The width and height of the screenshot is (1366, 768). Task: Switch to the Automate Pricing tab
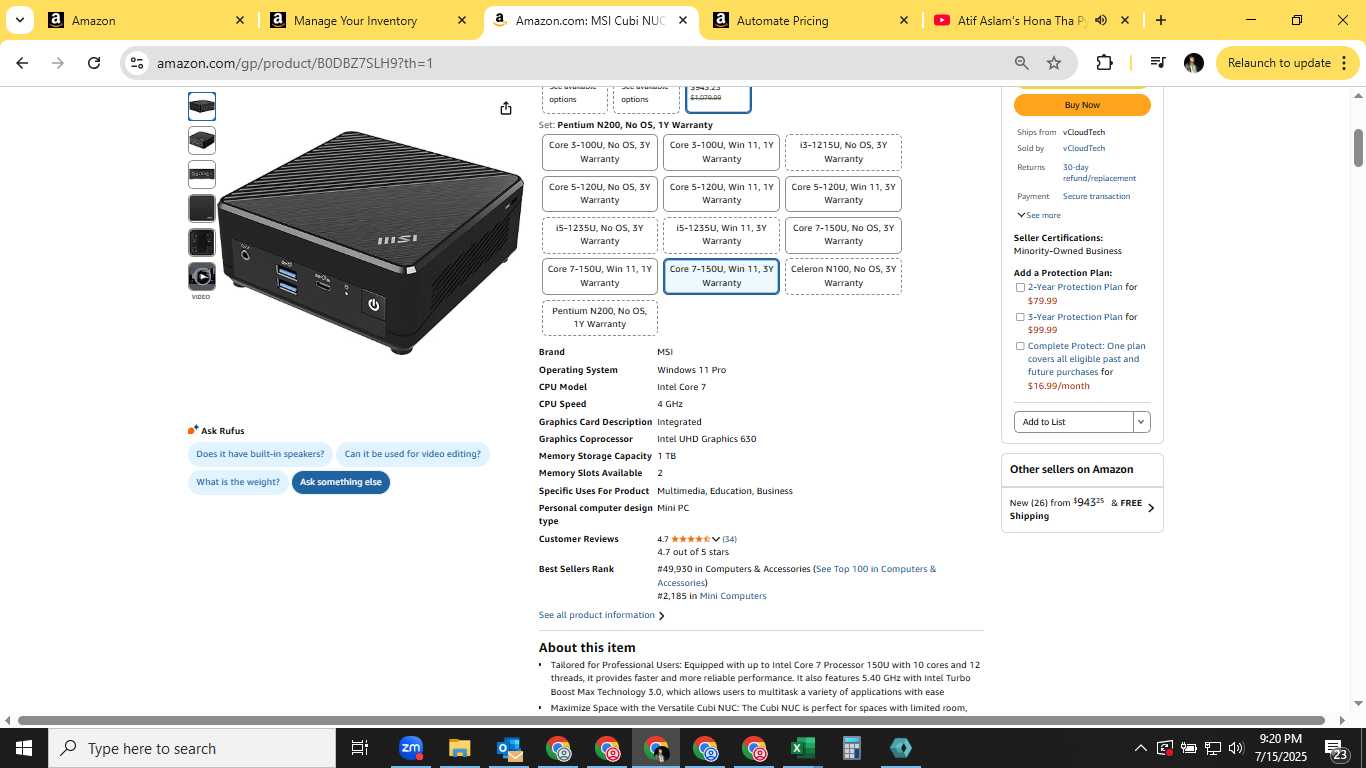click(x=811, y=20)
